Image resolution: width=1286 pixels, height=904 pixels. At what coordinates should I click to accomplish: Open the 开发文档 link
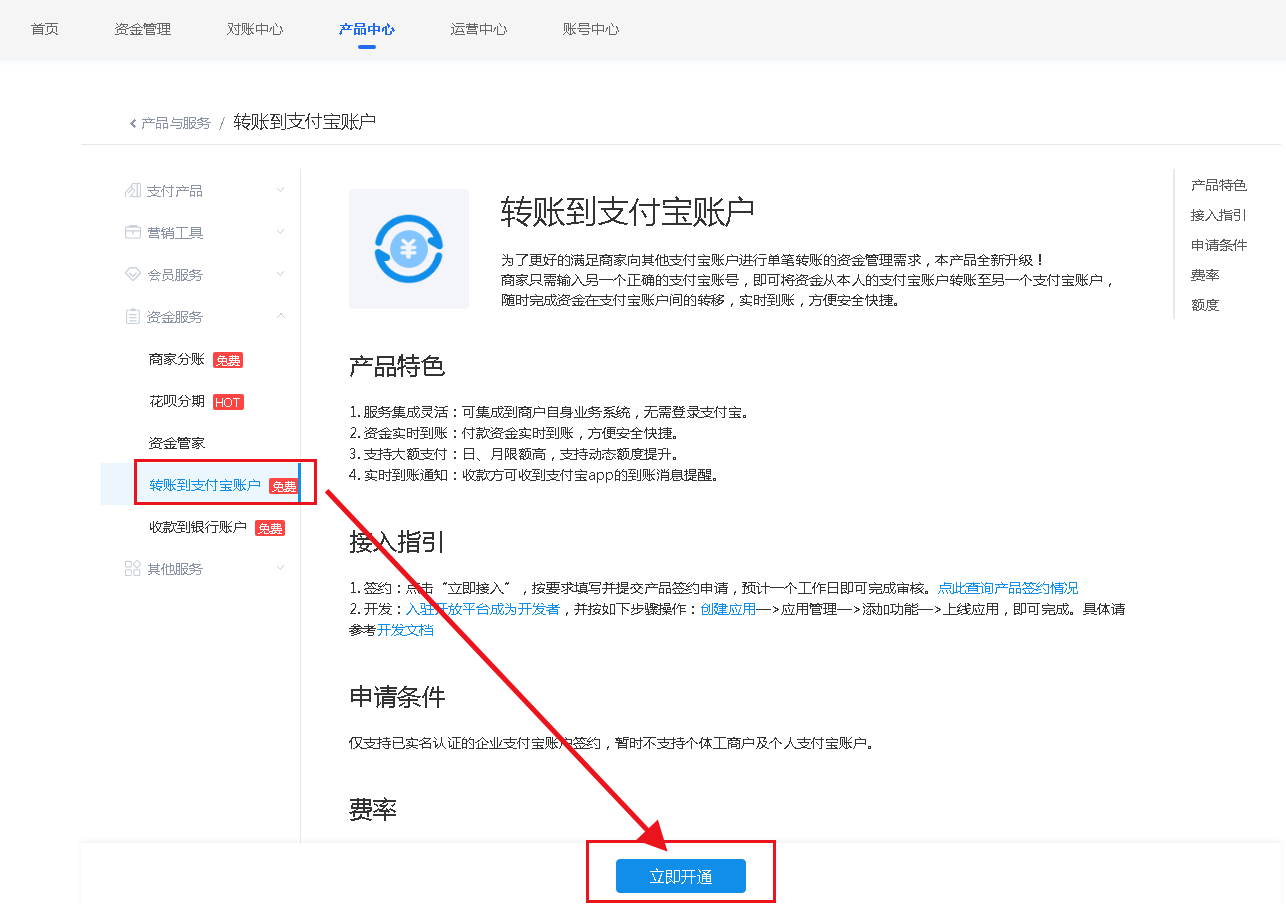(406, 630)
